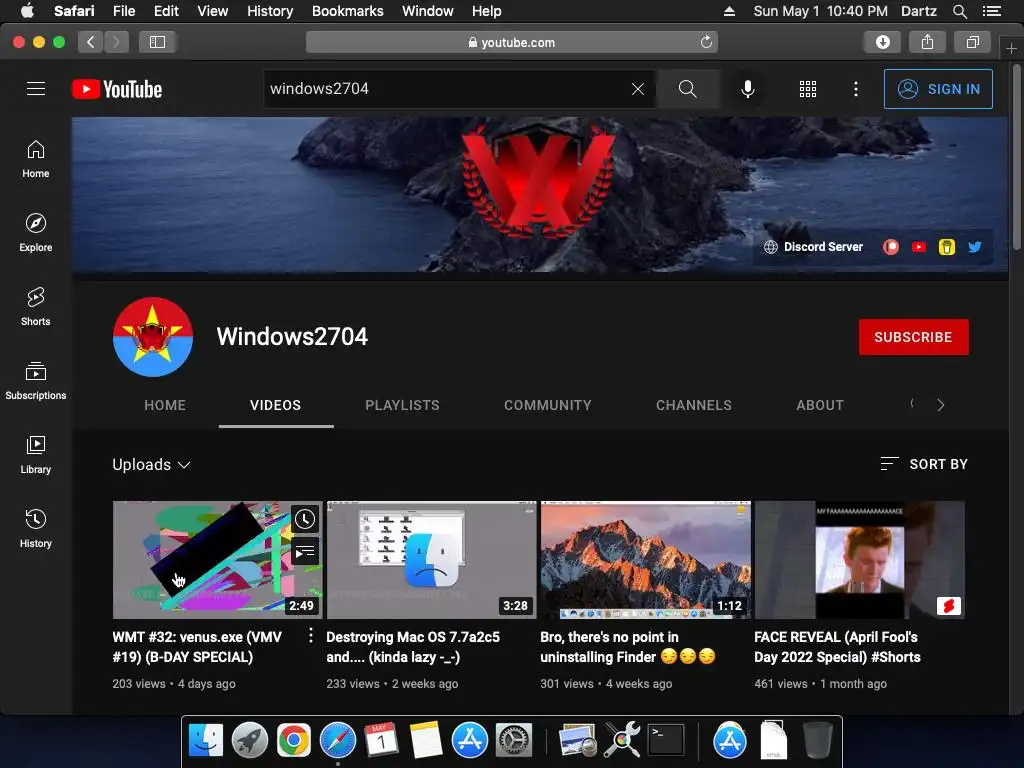The height and width of the screenshot is (768, 1024).
Task: Open 'FACE REVEAL (April Fool's' video title
Action: click(837, 647)
